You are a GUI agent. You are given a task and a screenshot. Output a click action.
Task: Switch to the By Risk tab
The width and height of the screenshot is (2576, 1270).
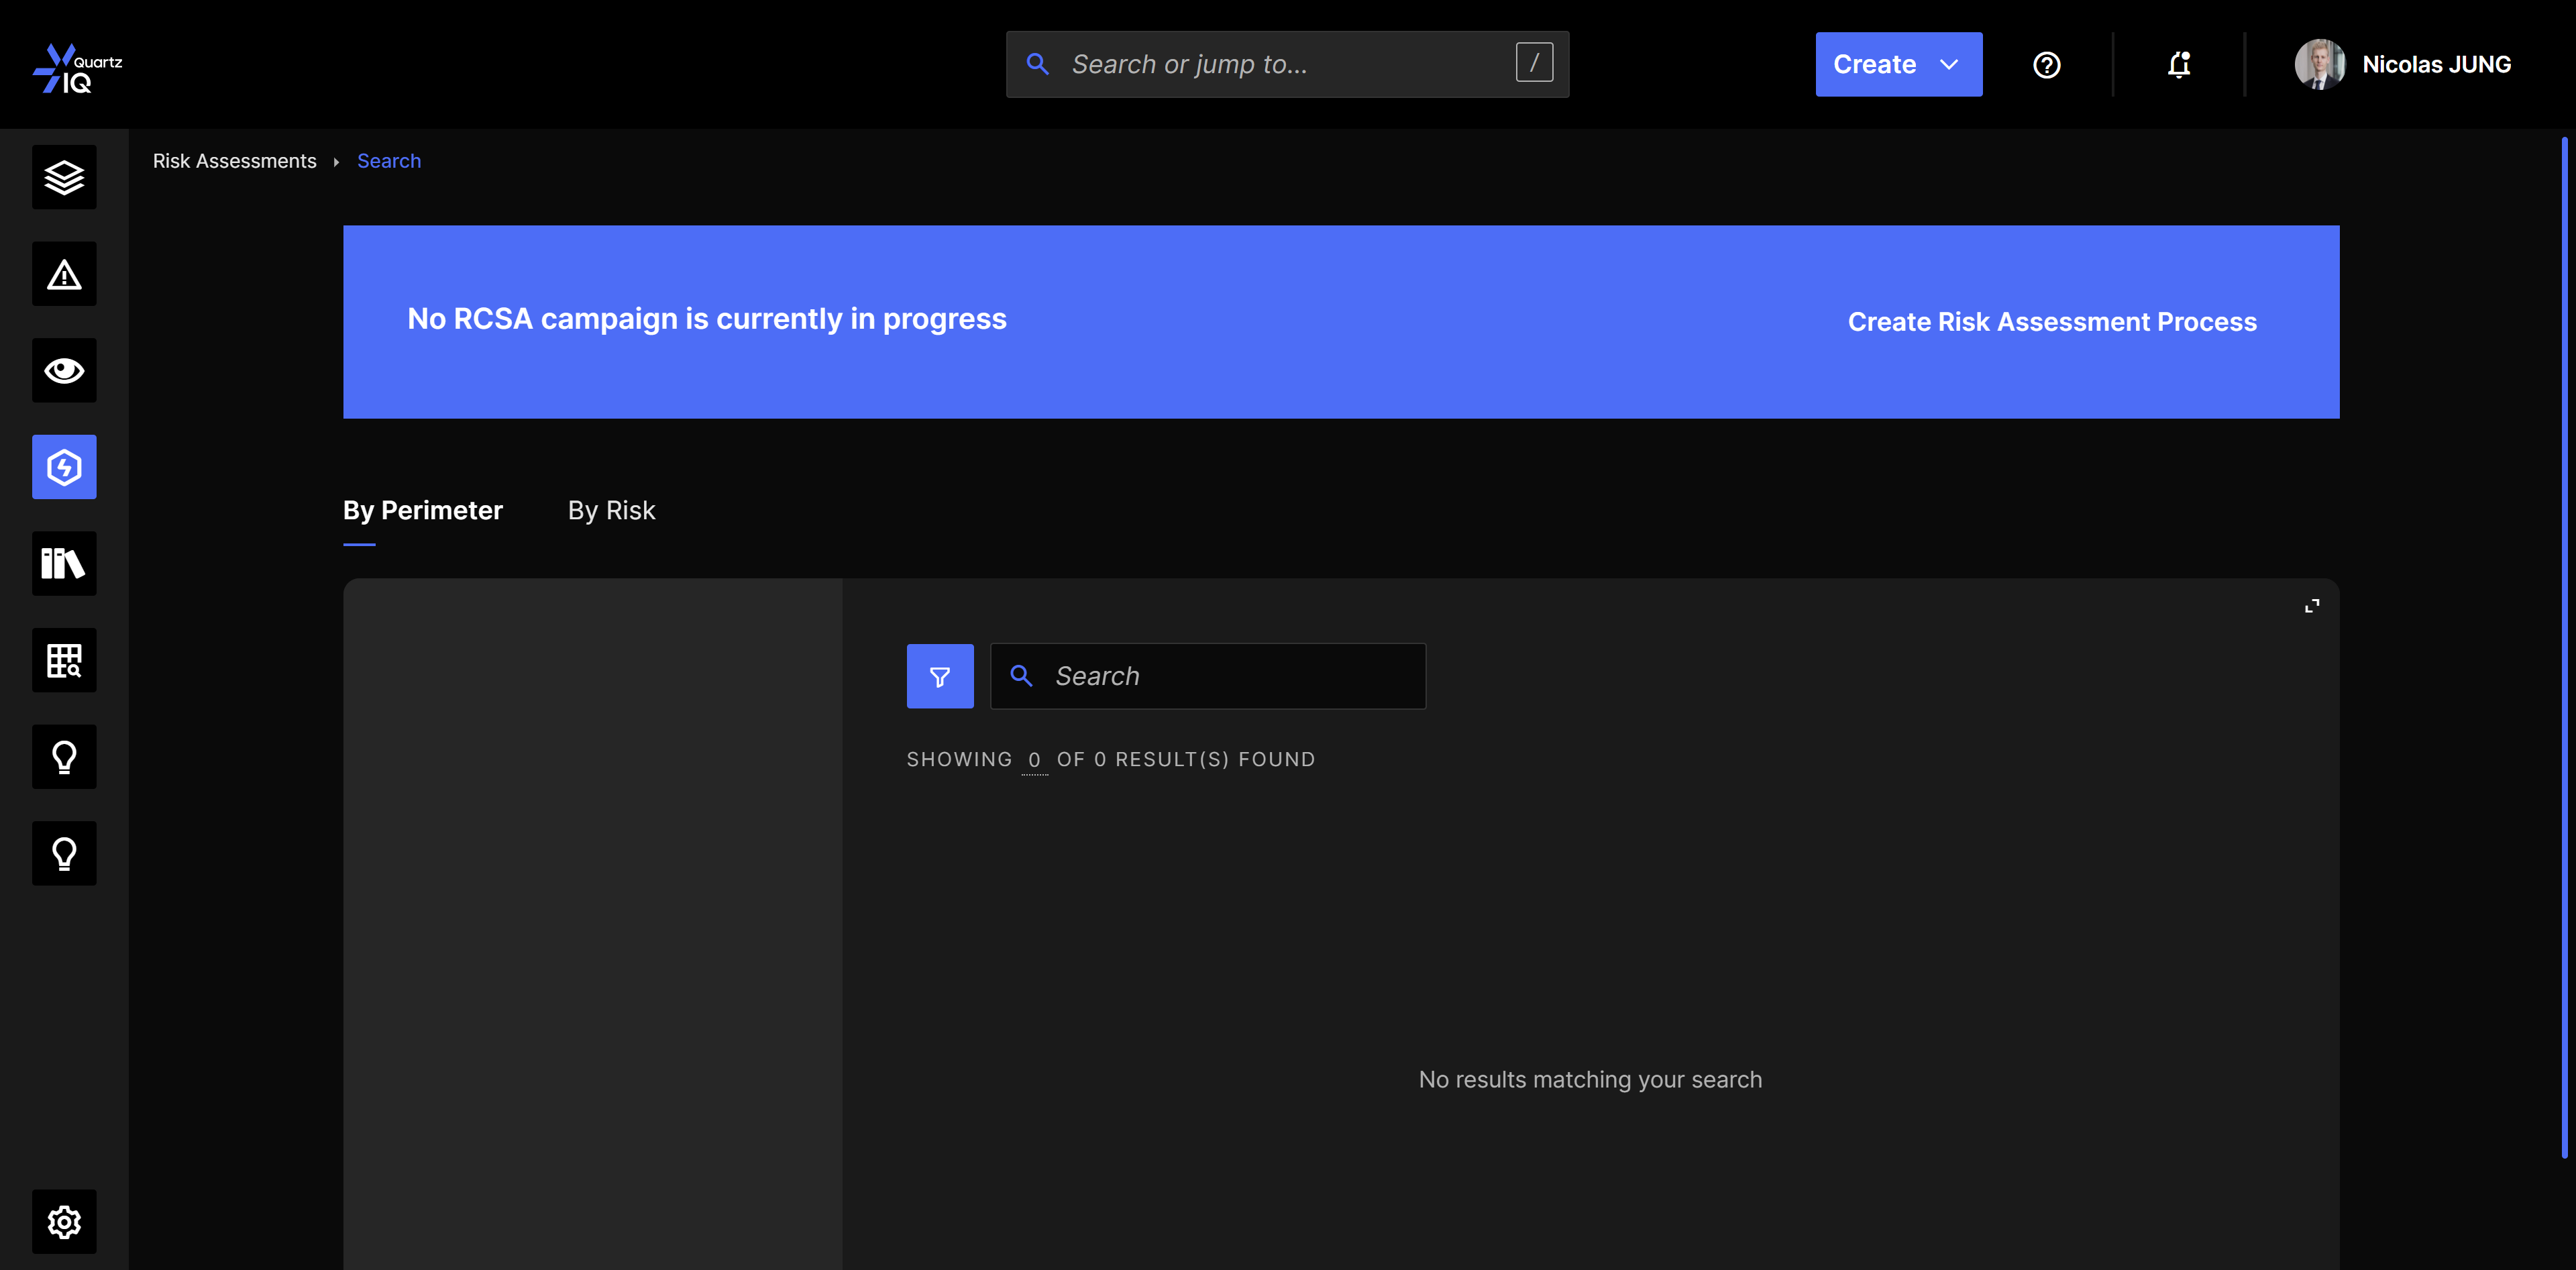pos(611,510)
